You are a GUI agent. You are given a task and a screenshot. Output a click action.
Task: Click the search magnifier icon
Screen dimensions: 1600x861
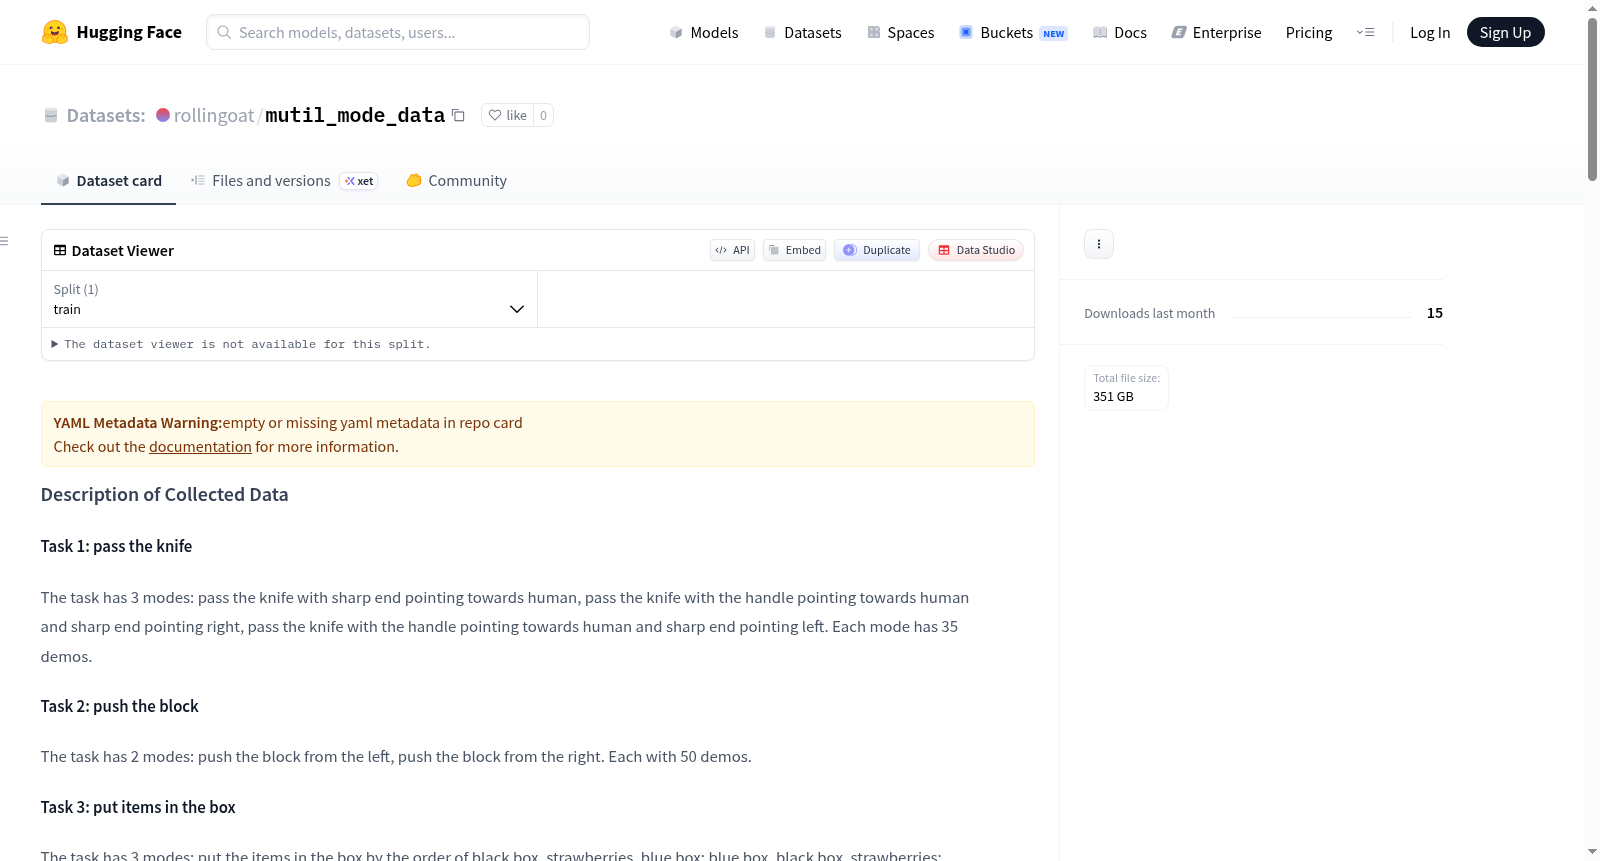click(x=224, y=32)
